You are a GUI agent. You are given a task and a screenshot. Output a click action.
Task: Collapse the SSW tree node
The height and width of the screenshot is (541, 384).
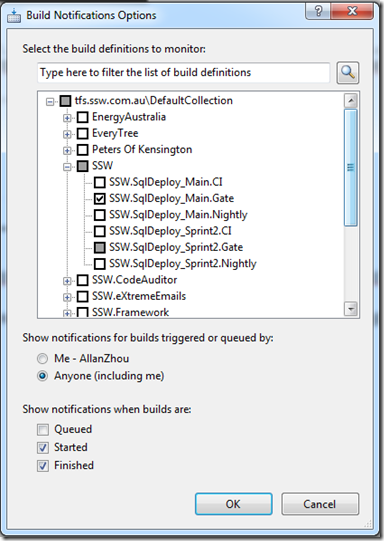pyautogui.click(x=67, y=167)
